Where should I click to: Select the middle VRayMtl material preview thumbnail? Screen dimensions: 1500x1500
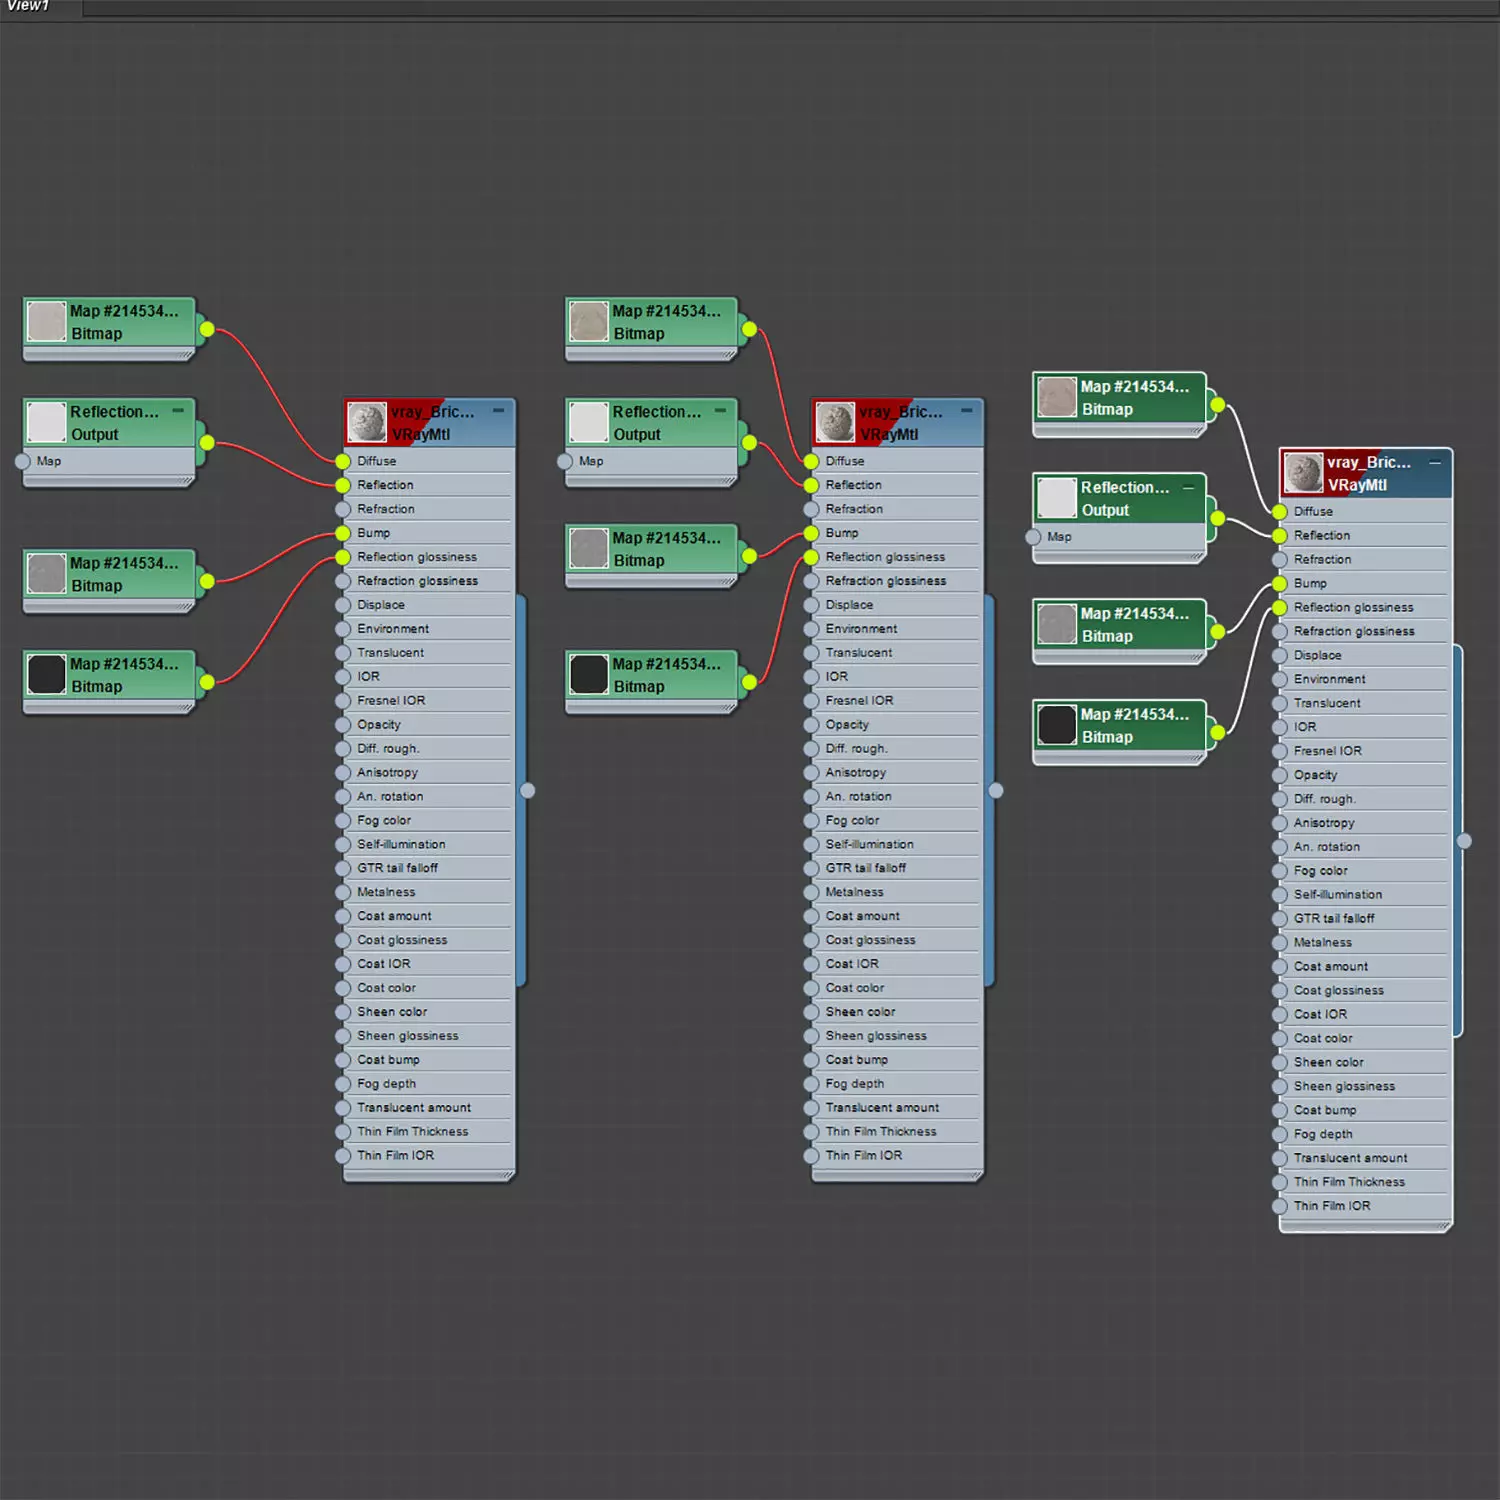coord(835,423)
